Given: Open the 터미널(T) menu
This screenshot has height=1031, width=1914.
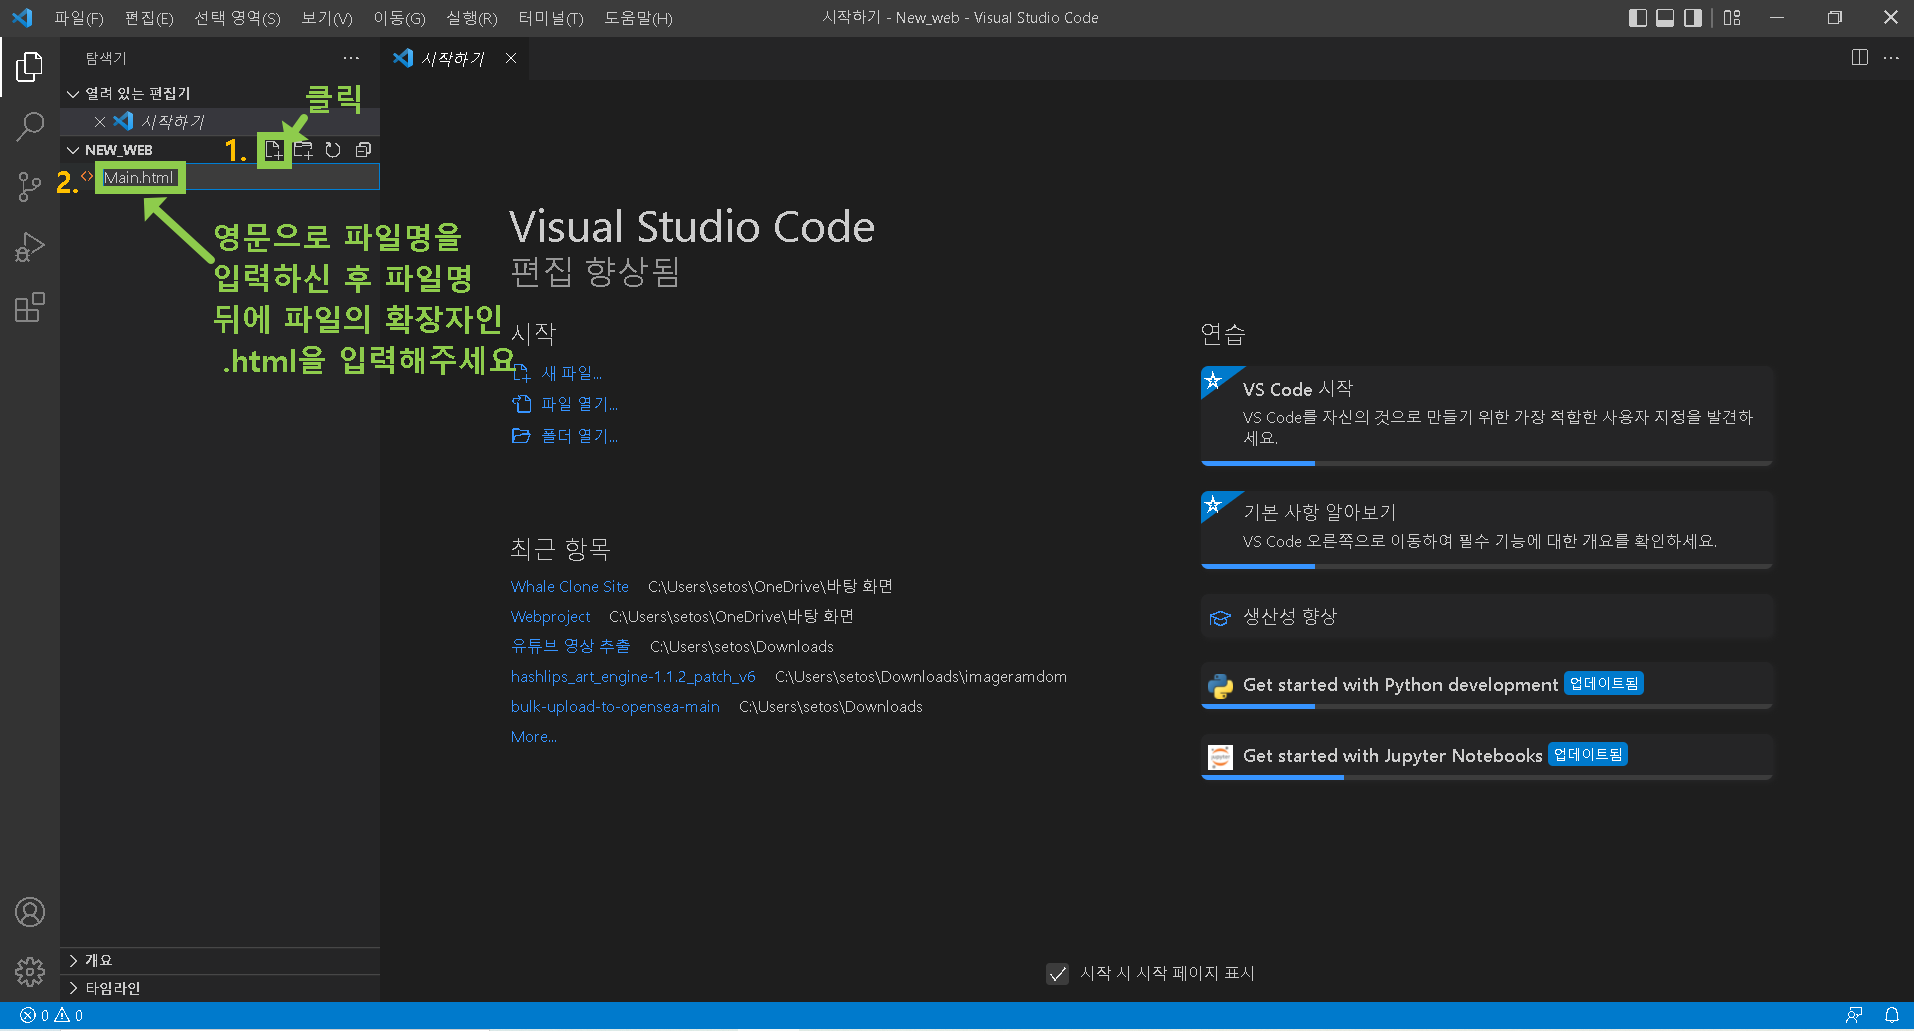Looking at the screenshot, I should (551, 18).
